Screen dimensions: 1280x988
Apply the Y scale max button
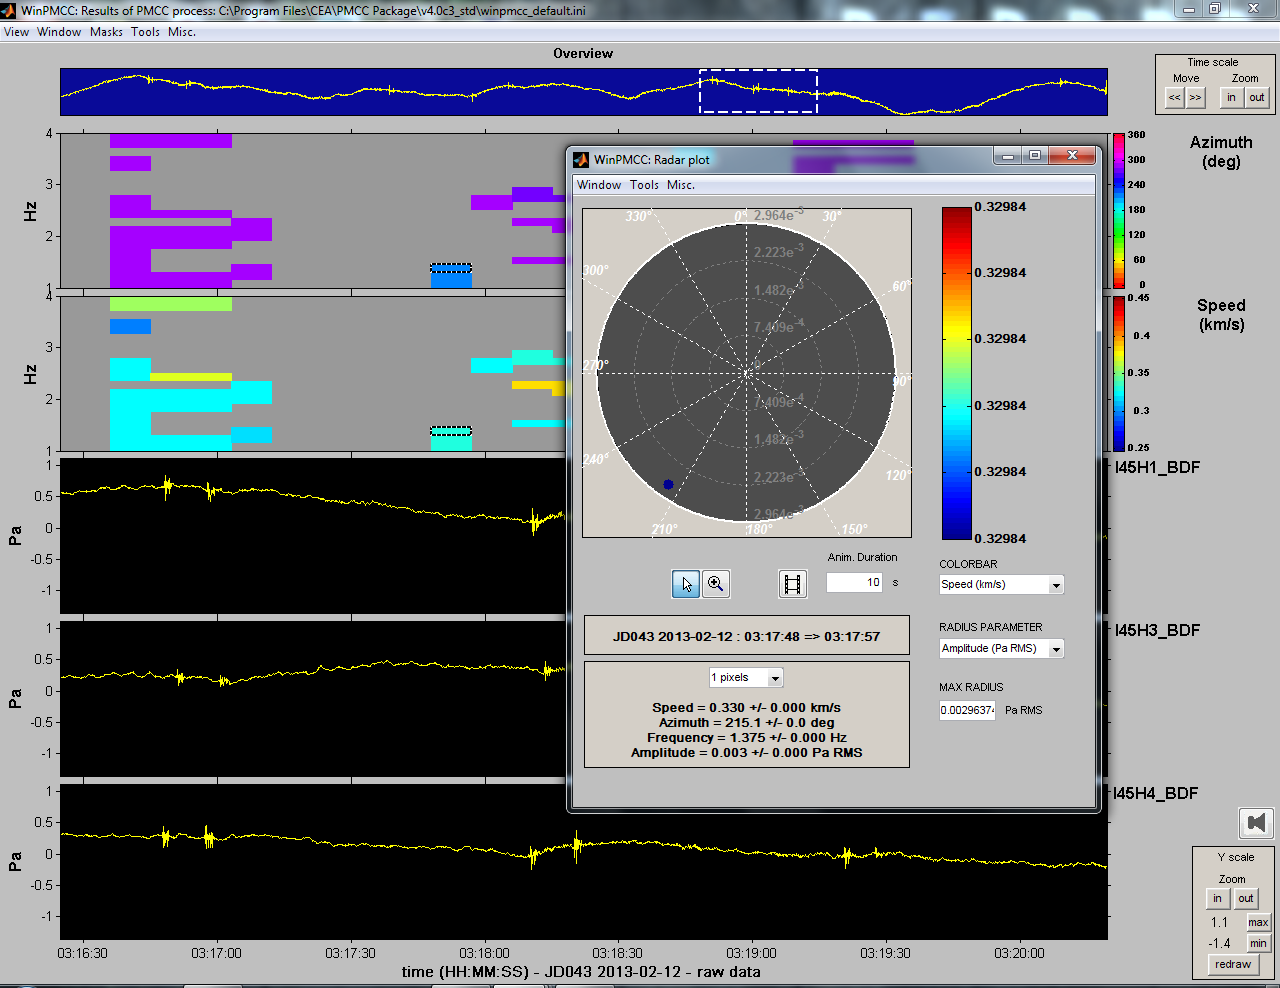[x=1258, y=922]
